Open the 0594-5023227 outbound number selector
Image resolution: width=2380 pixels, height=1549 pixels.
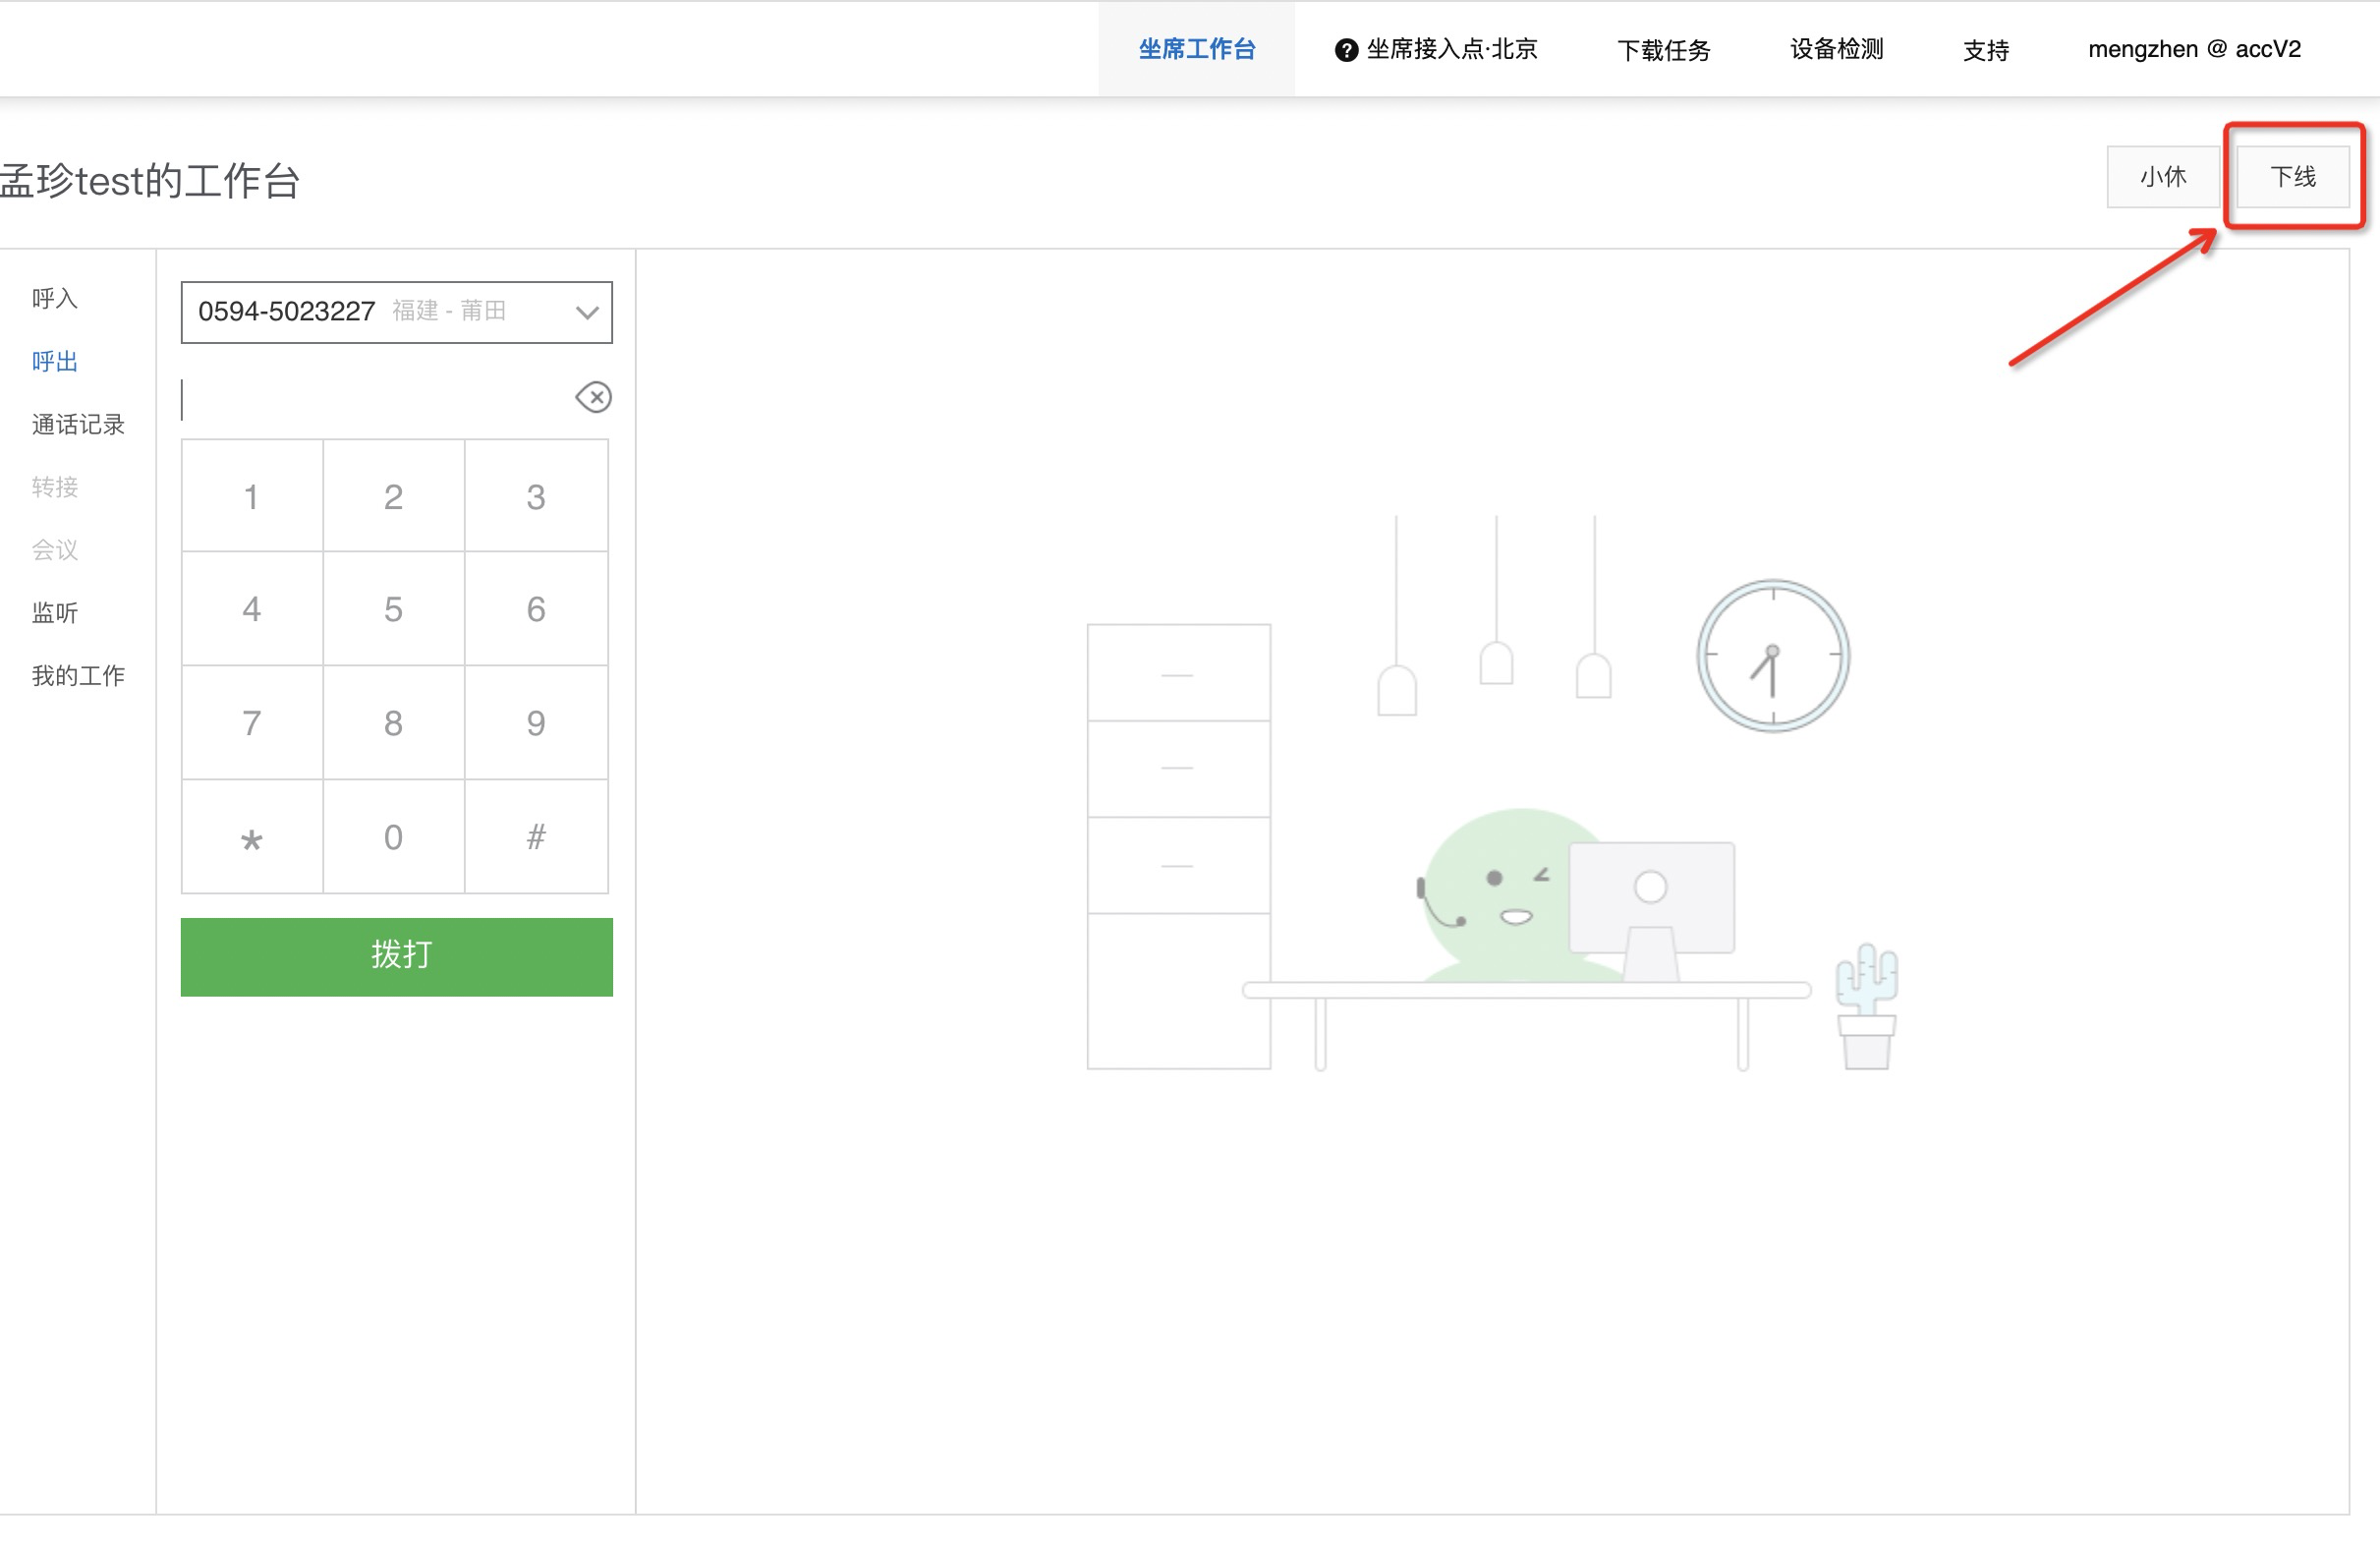[x=396, y=312]
